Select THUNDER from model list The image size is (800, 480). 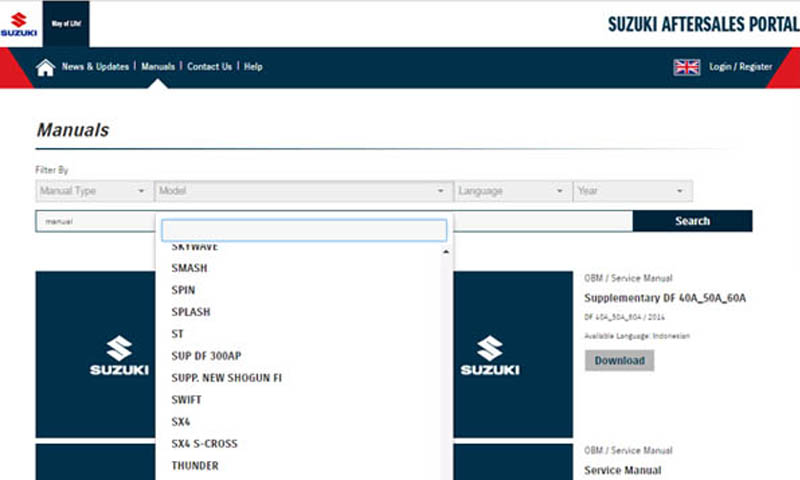(x=195, y=466)
